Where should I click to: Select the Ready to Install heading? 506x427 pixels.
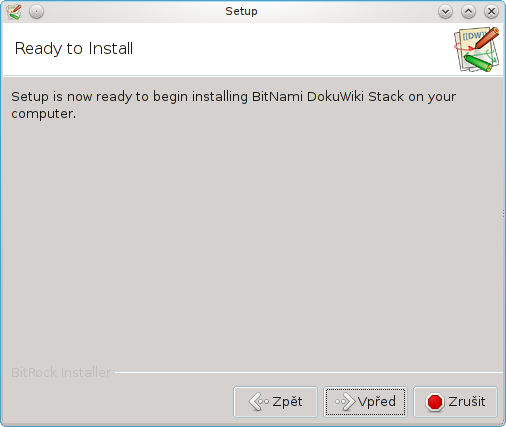pos(74,49)
